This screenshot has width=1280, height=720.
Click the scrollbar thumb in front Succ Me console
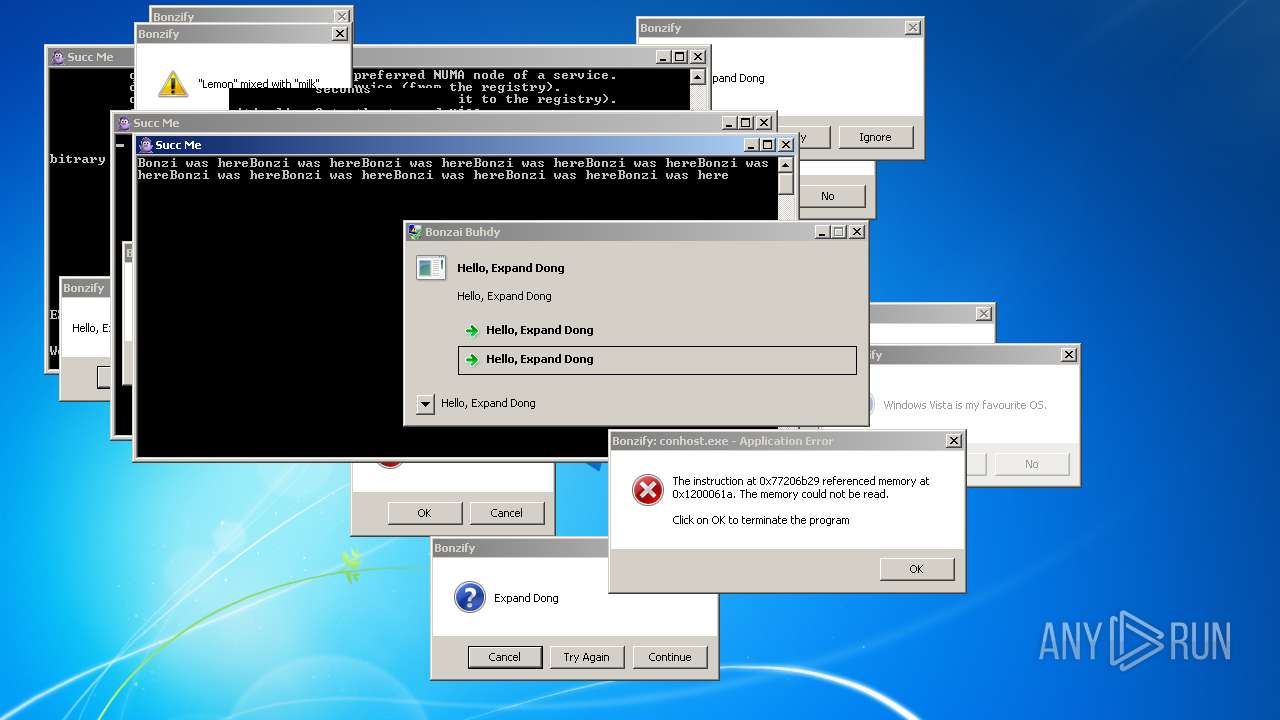tap(786, 183)
